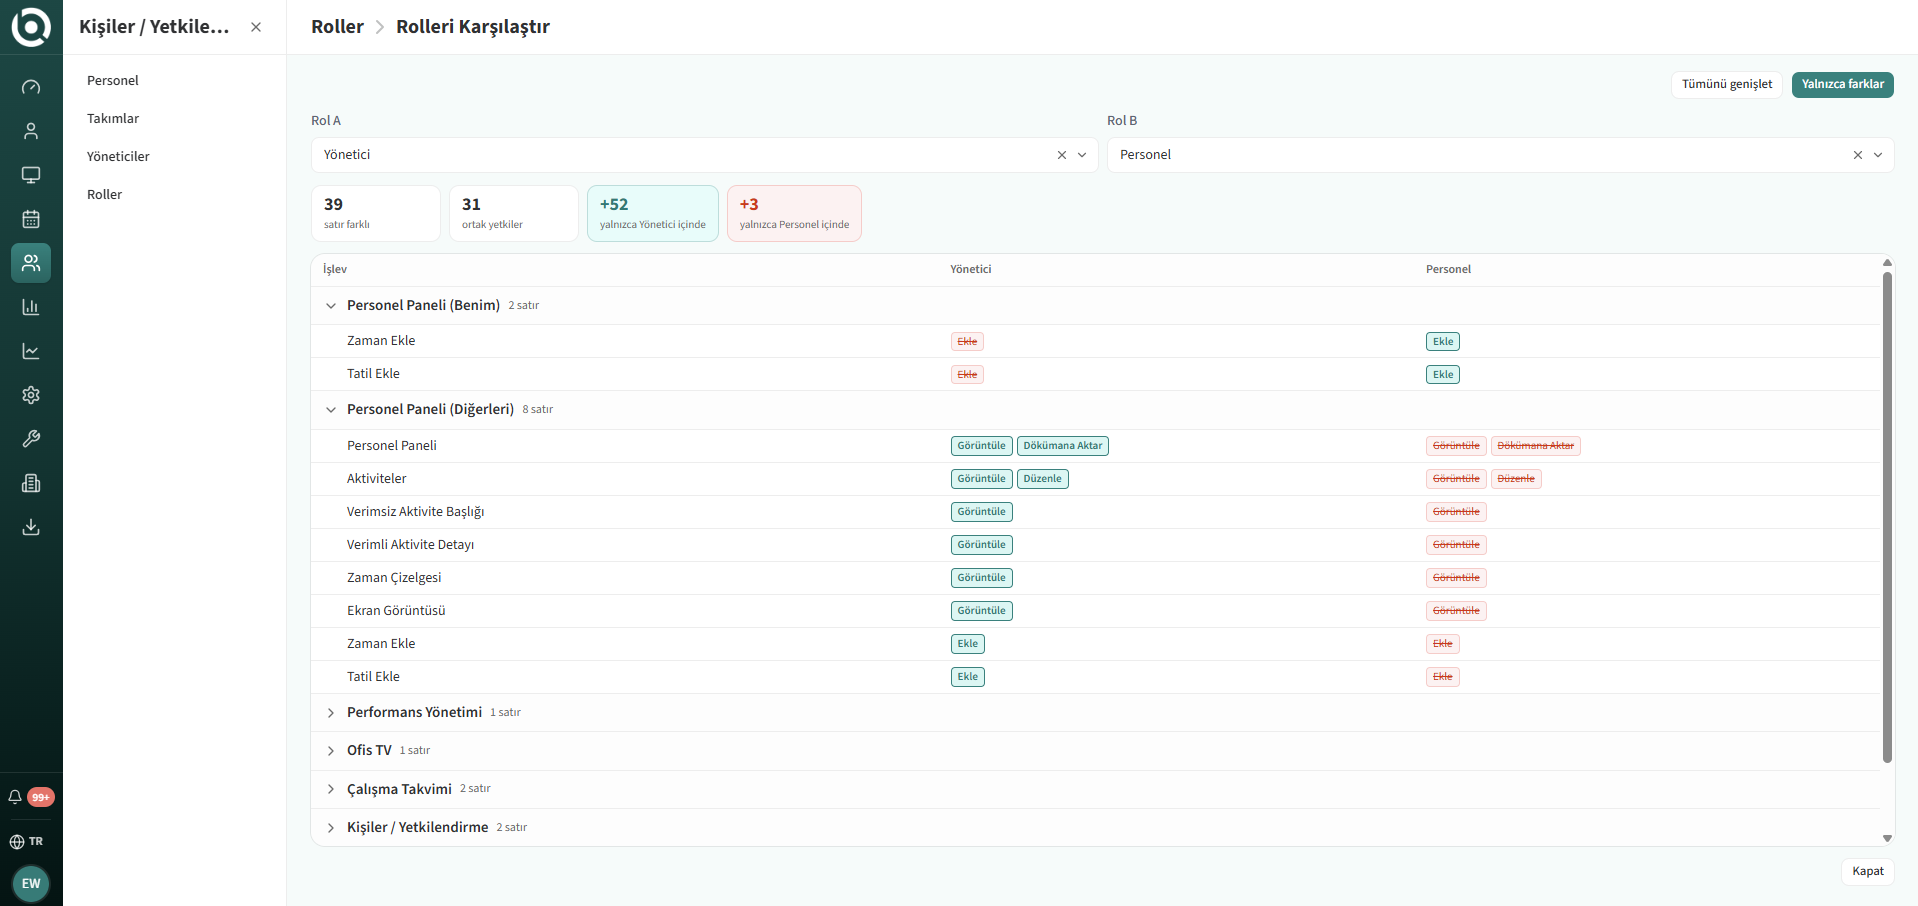The image size is (1918, 906).
Task: Open the calendar icon in sidebar
Action: [31, 219]
